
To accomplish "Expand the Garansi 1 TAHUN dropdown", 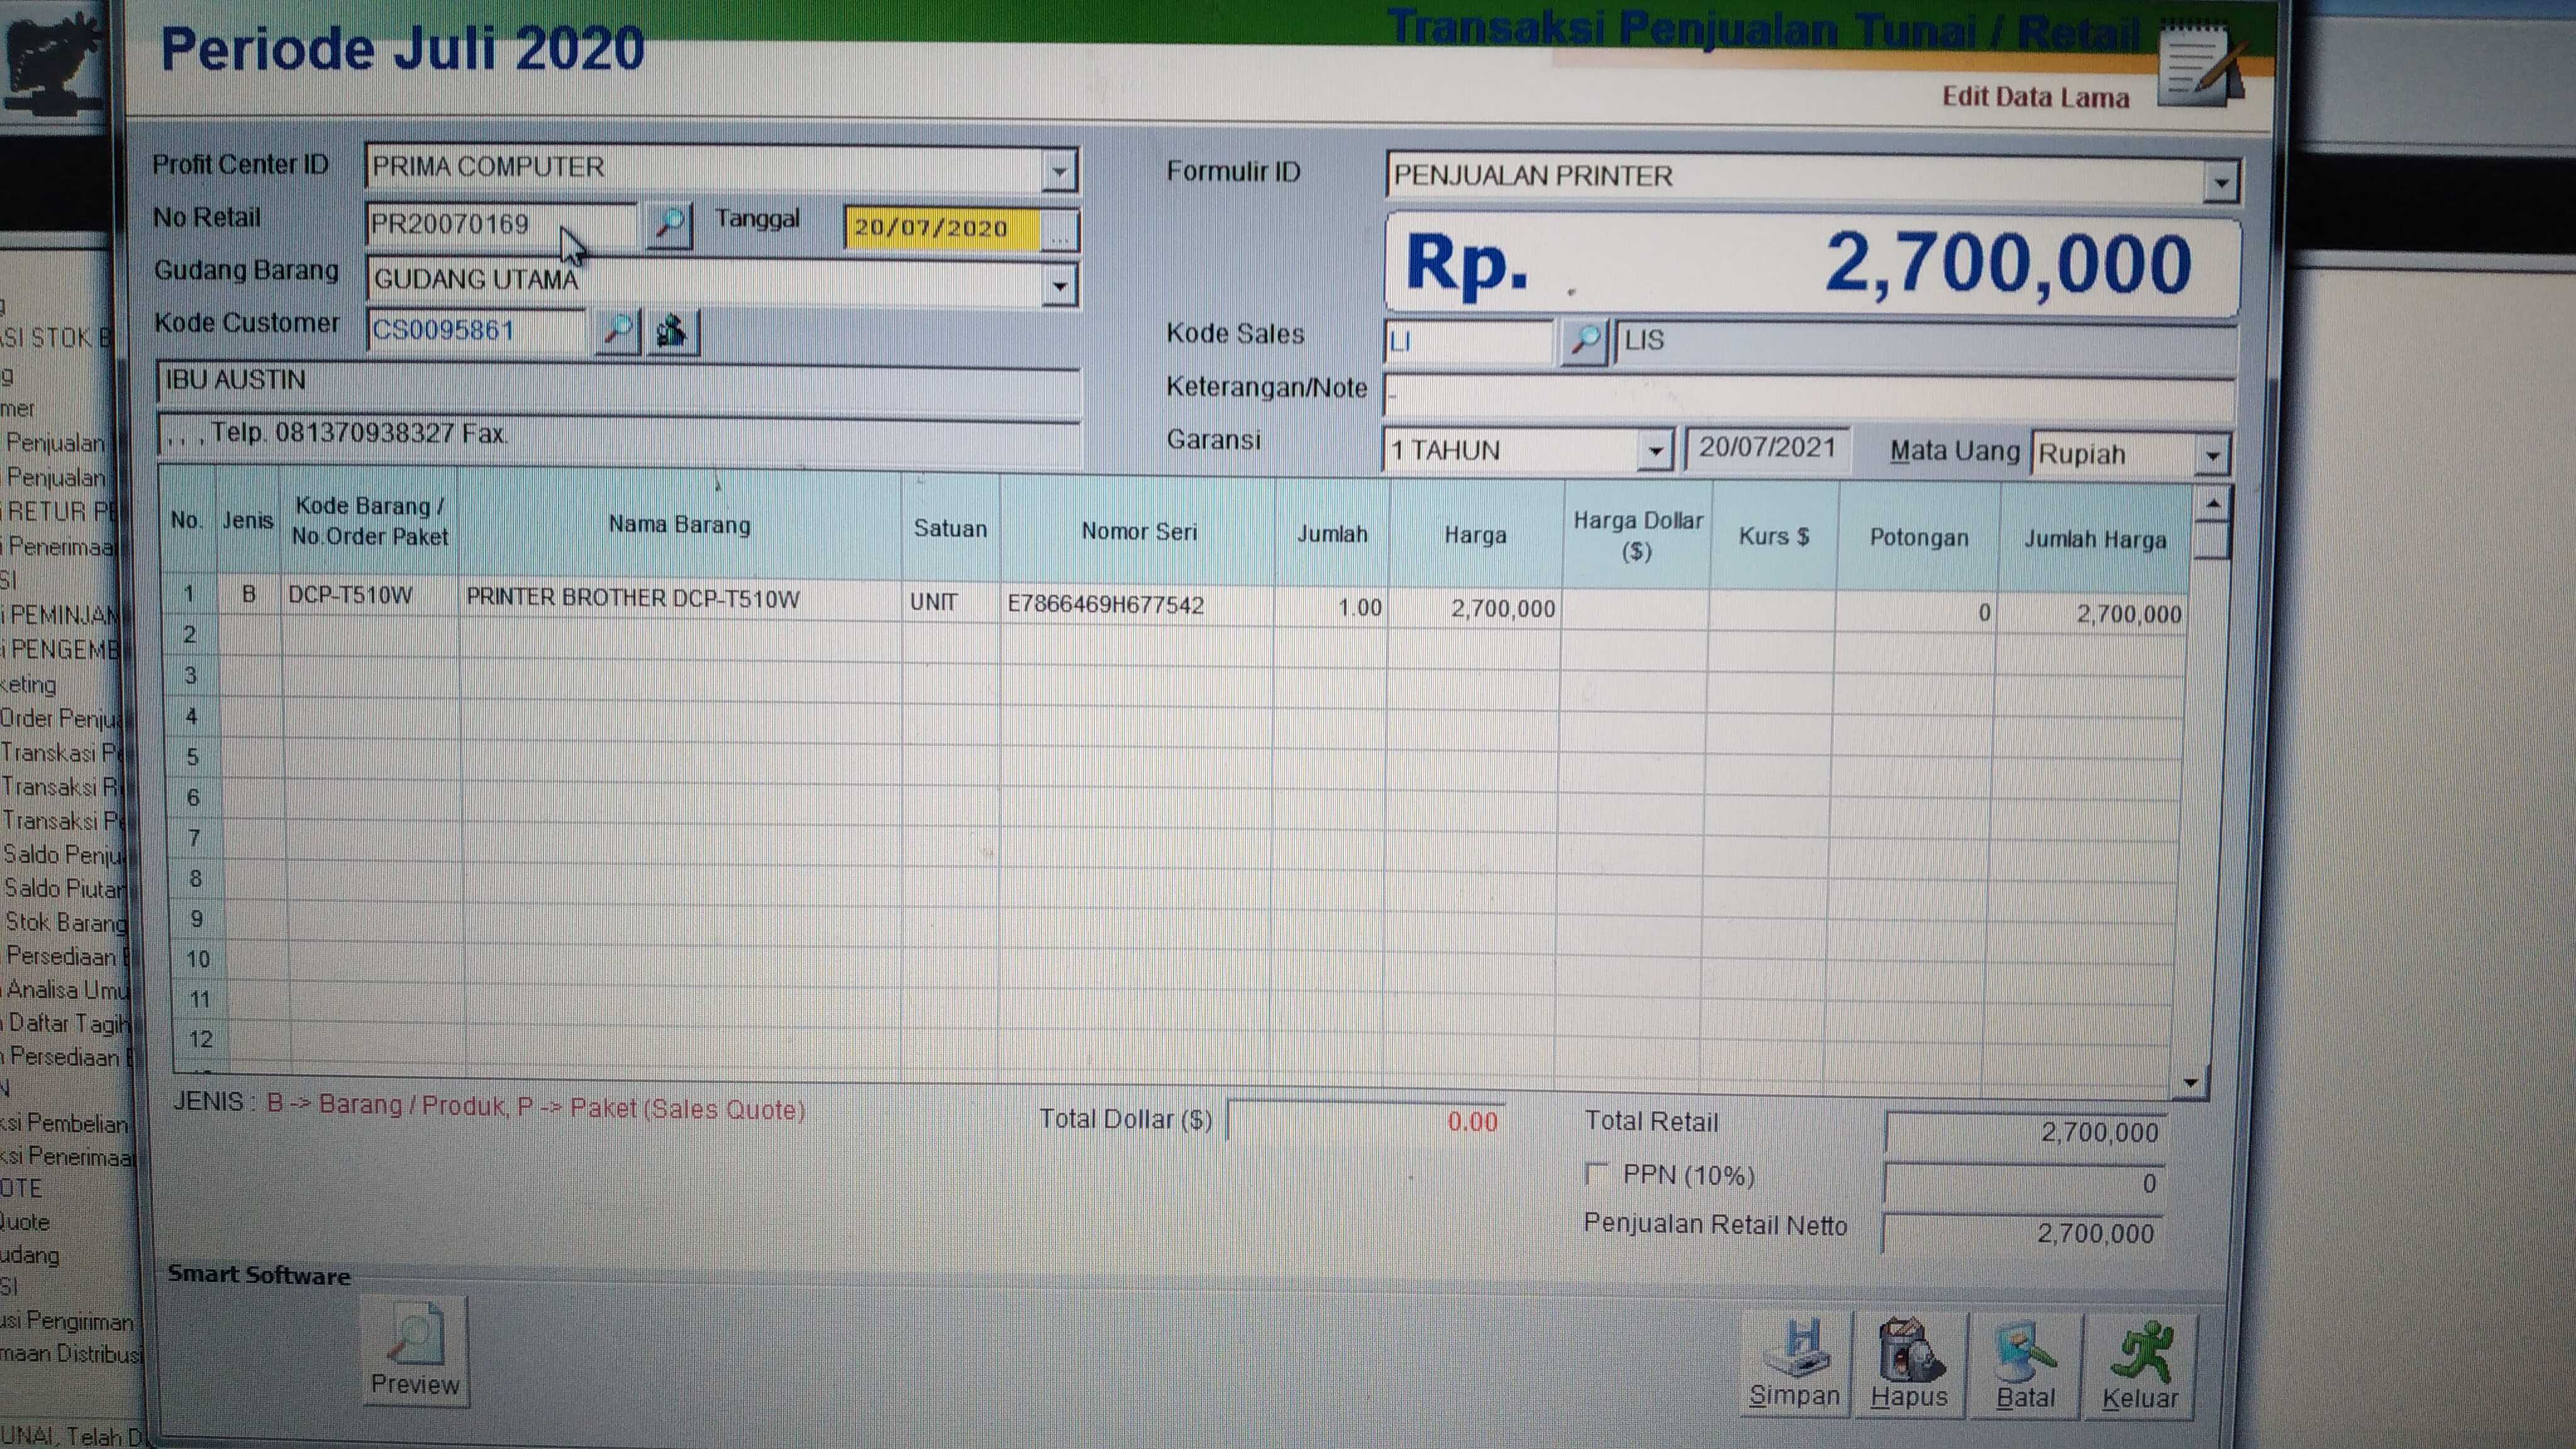I will (1655, 451).
